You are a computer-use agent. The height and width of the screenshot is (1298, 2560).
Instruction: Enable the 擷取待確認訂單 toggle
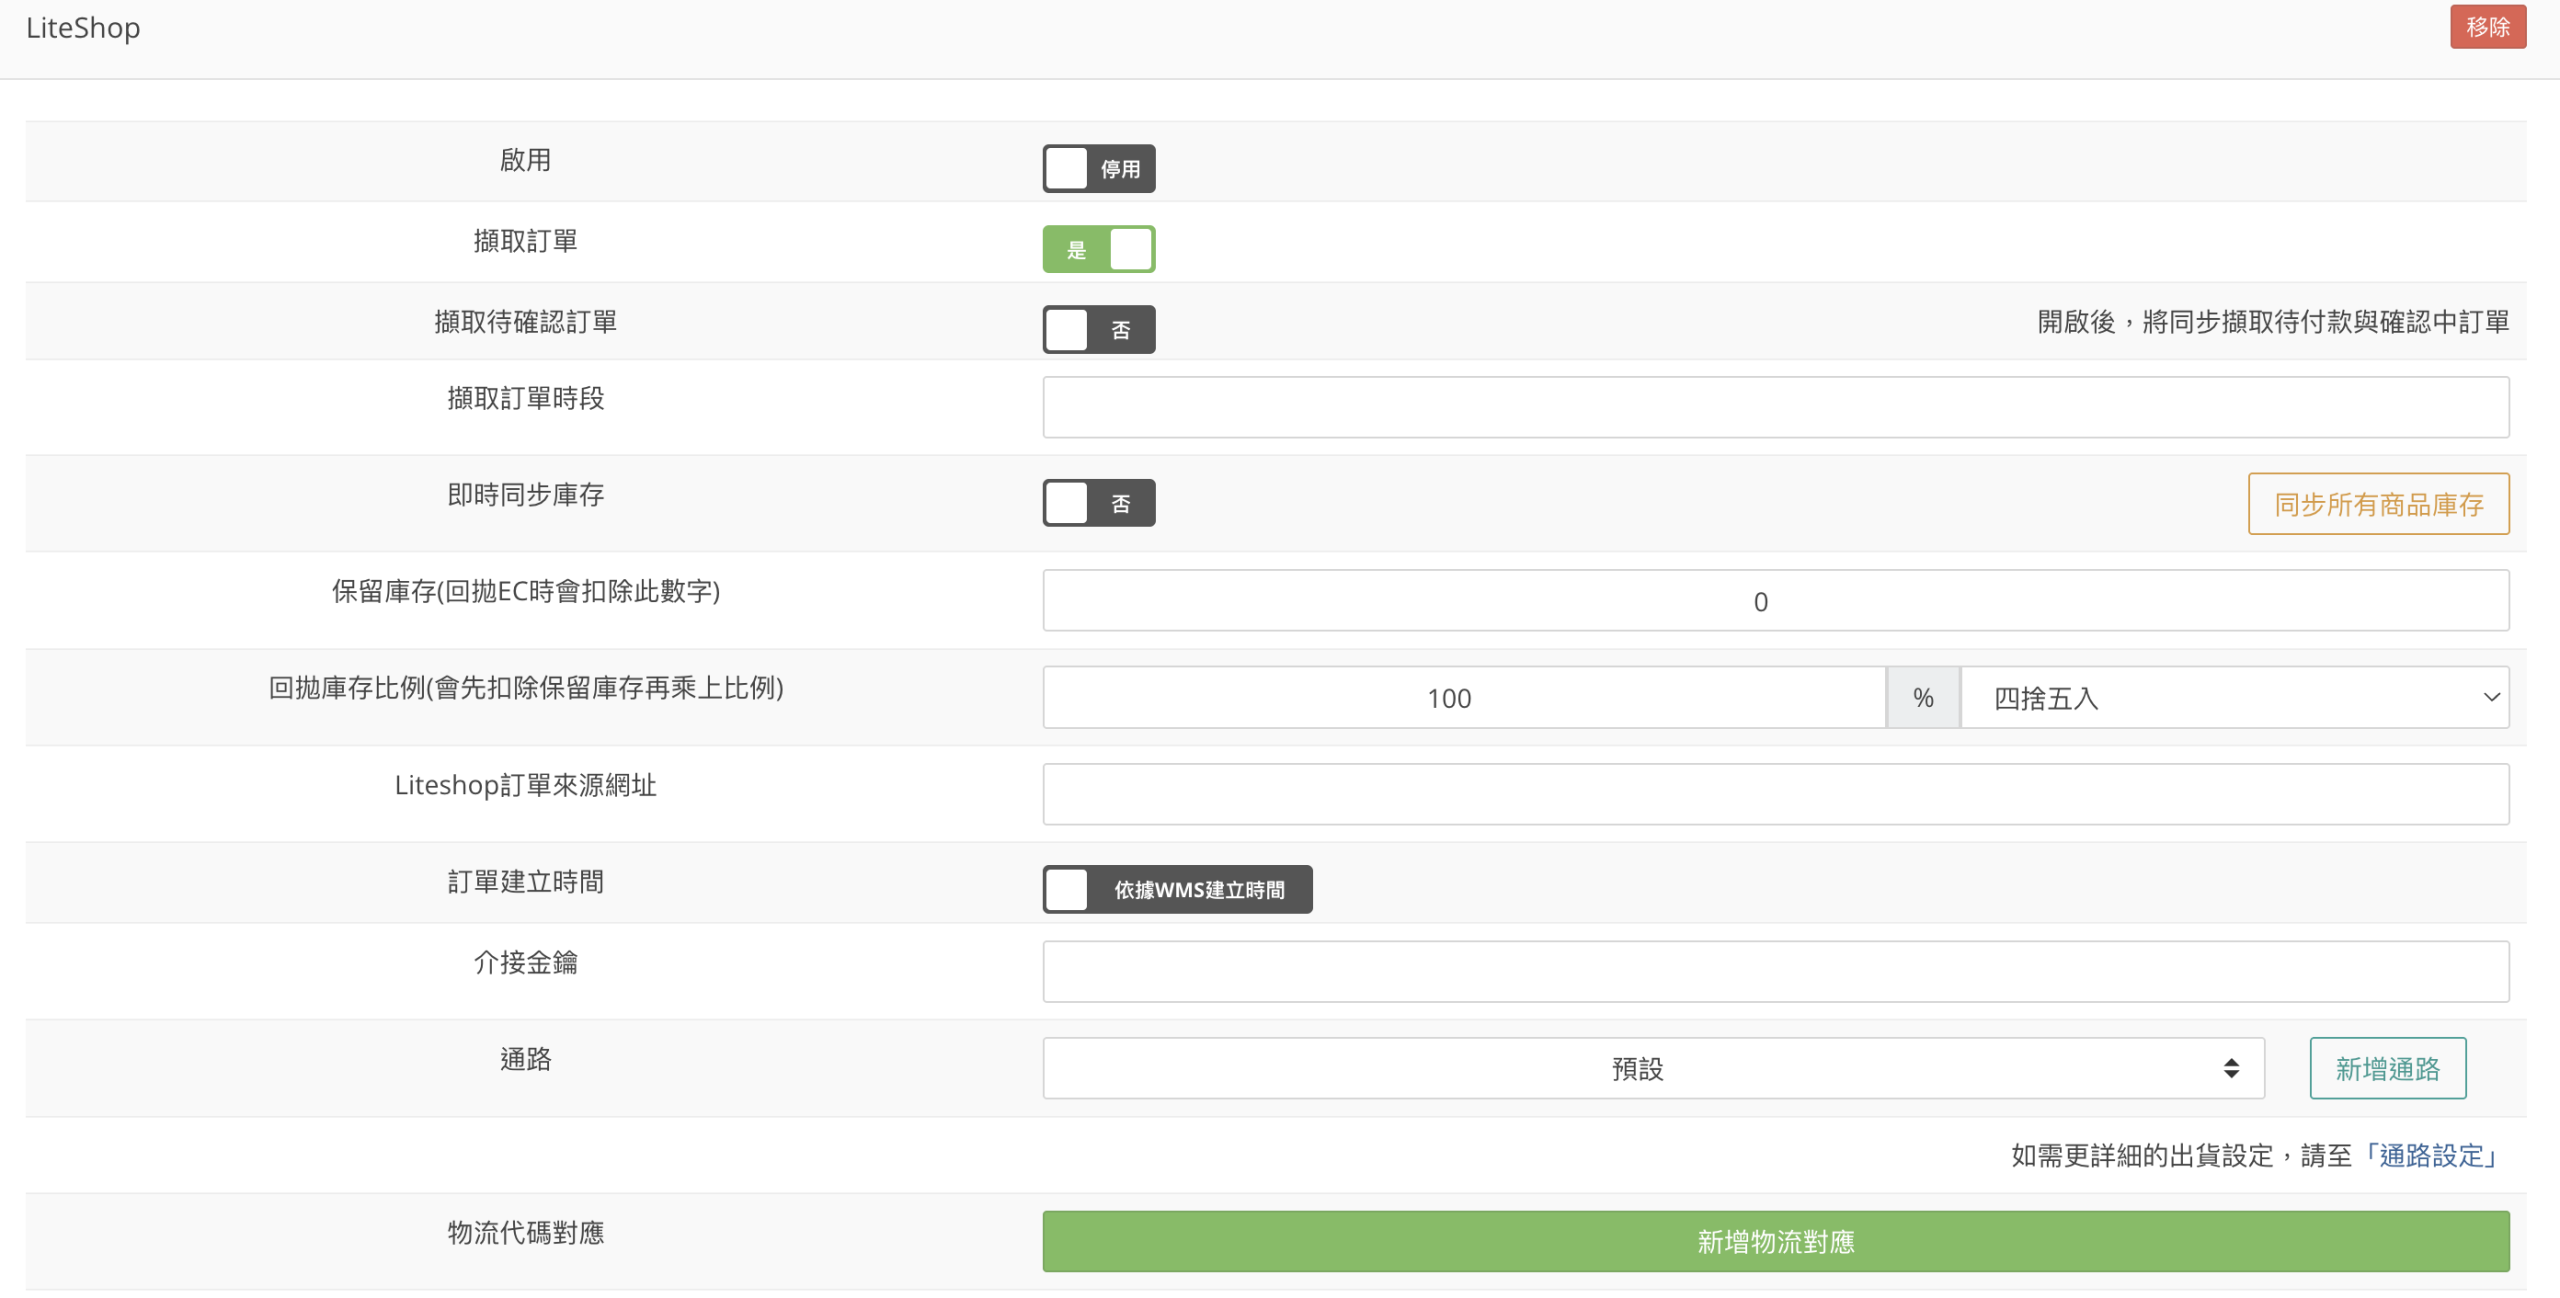point(1098,330)
